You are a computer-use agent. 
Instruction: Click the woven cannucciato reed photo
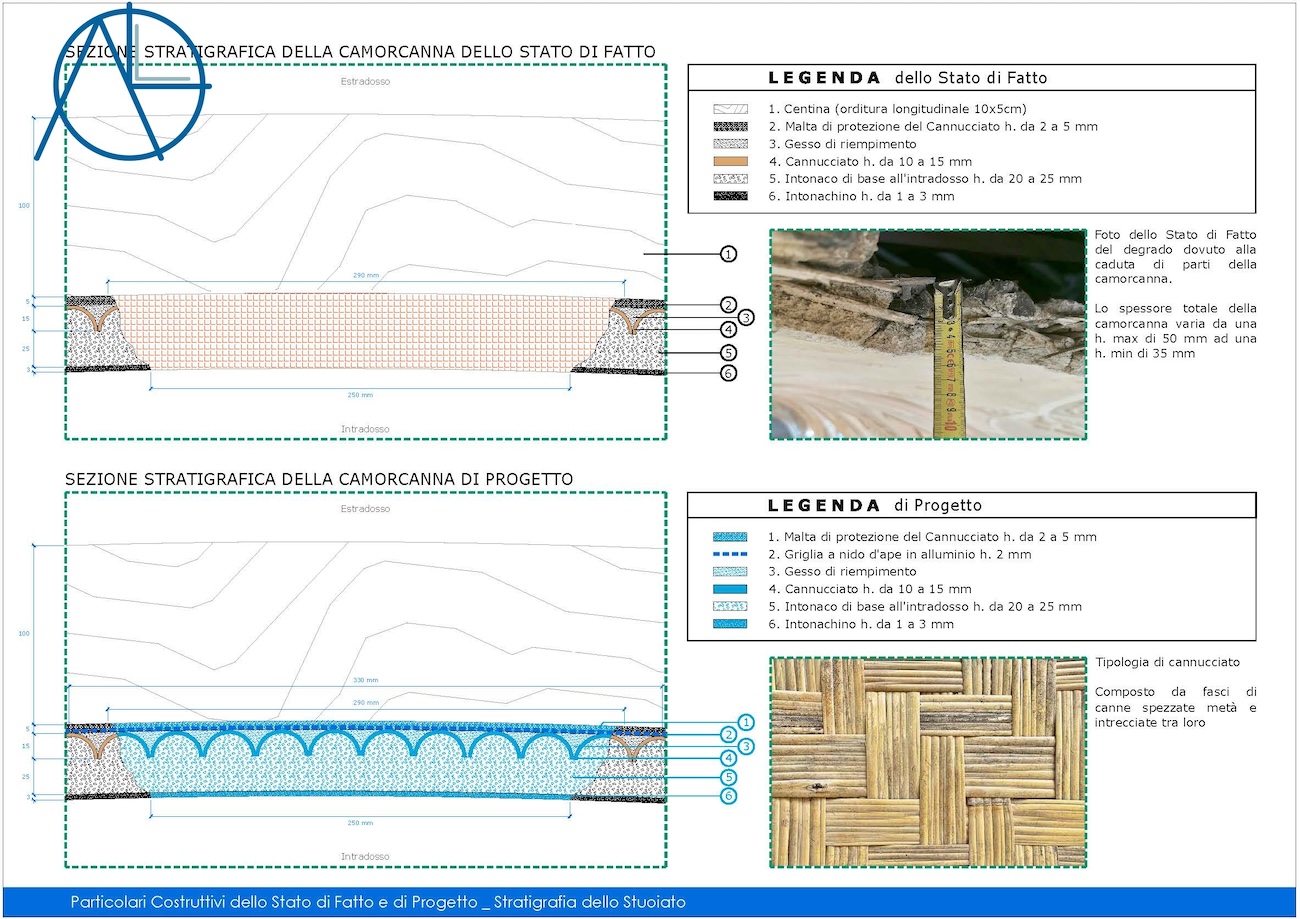tap(928, 762)
